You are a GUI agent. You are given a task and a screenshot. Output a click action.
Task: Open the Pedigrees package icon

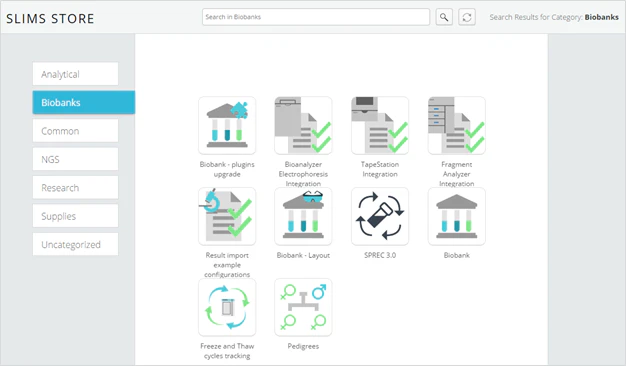click(303, 307)
